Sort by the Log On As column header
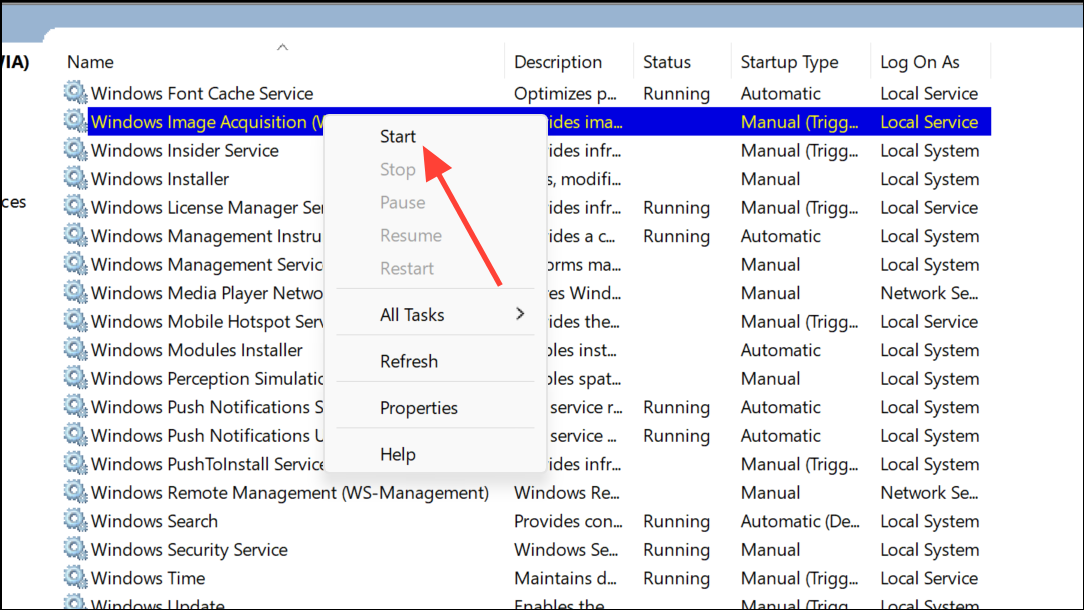Image resolution: width=1084 pixels, height=610 pixels. pyautogui.click(x=919, y=62)
